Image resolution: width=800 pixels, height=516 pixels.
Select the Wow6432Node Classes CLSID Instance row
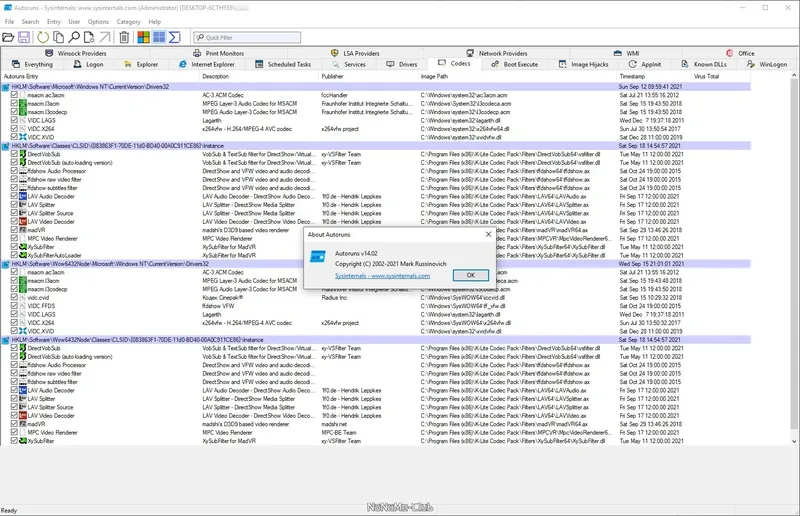pos(376,339)
